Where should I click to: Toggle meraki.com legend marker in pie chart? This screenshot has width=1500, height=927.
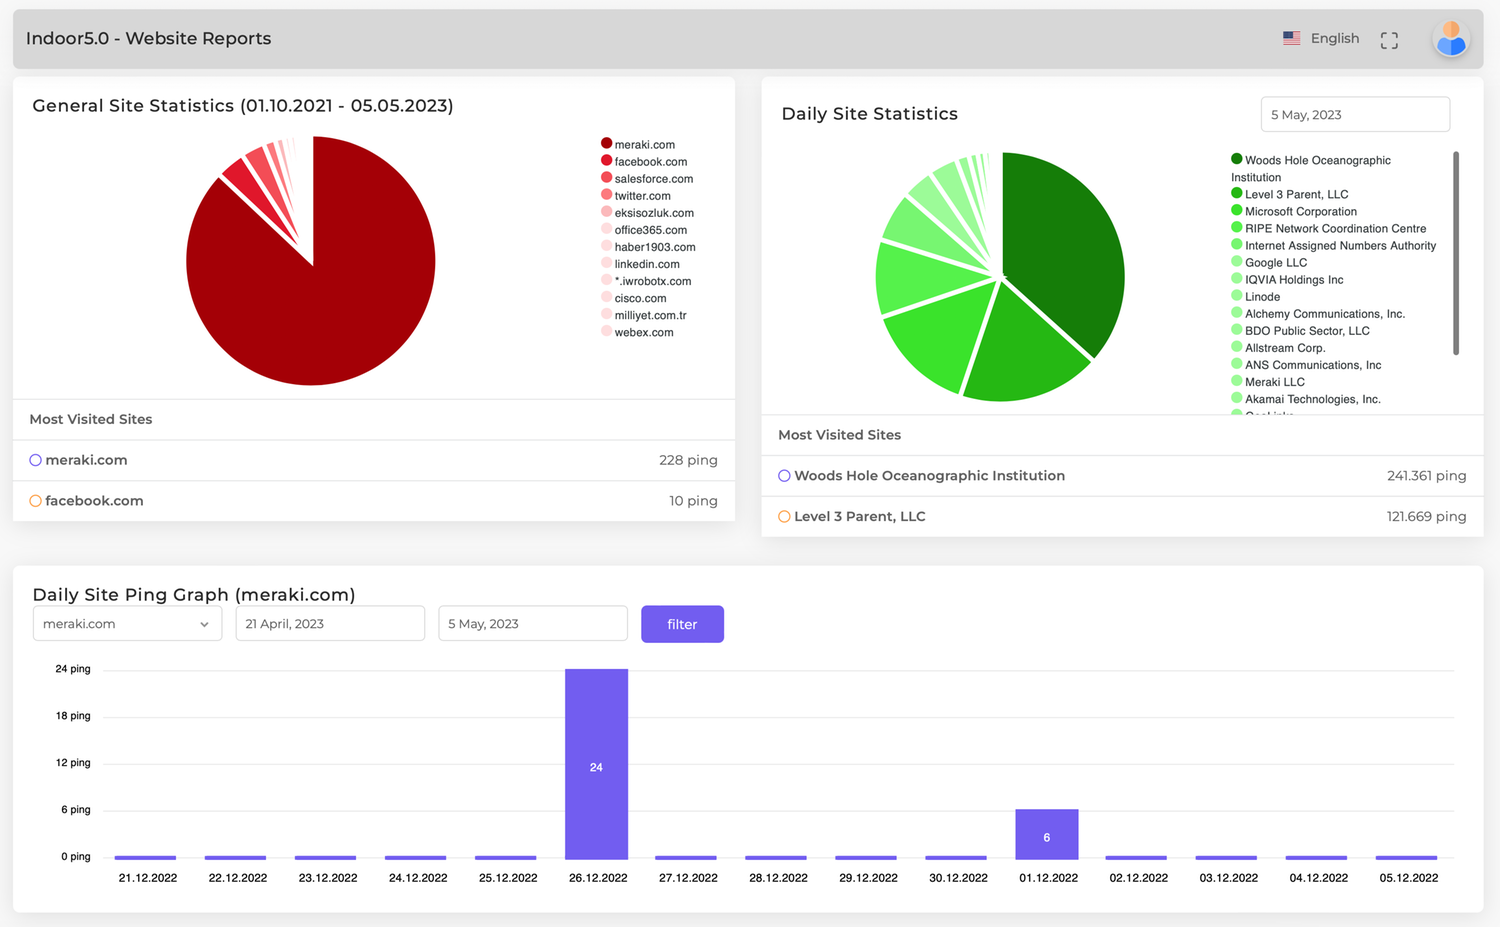tap(607, 144)
